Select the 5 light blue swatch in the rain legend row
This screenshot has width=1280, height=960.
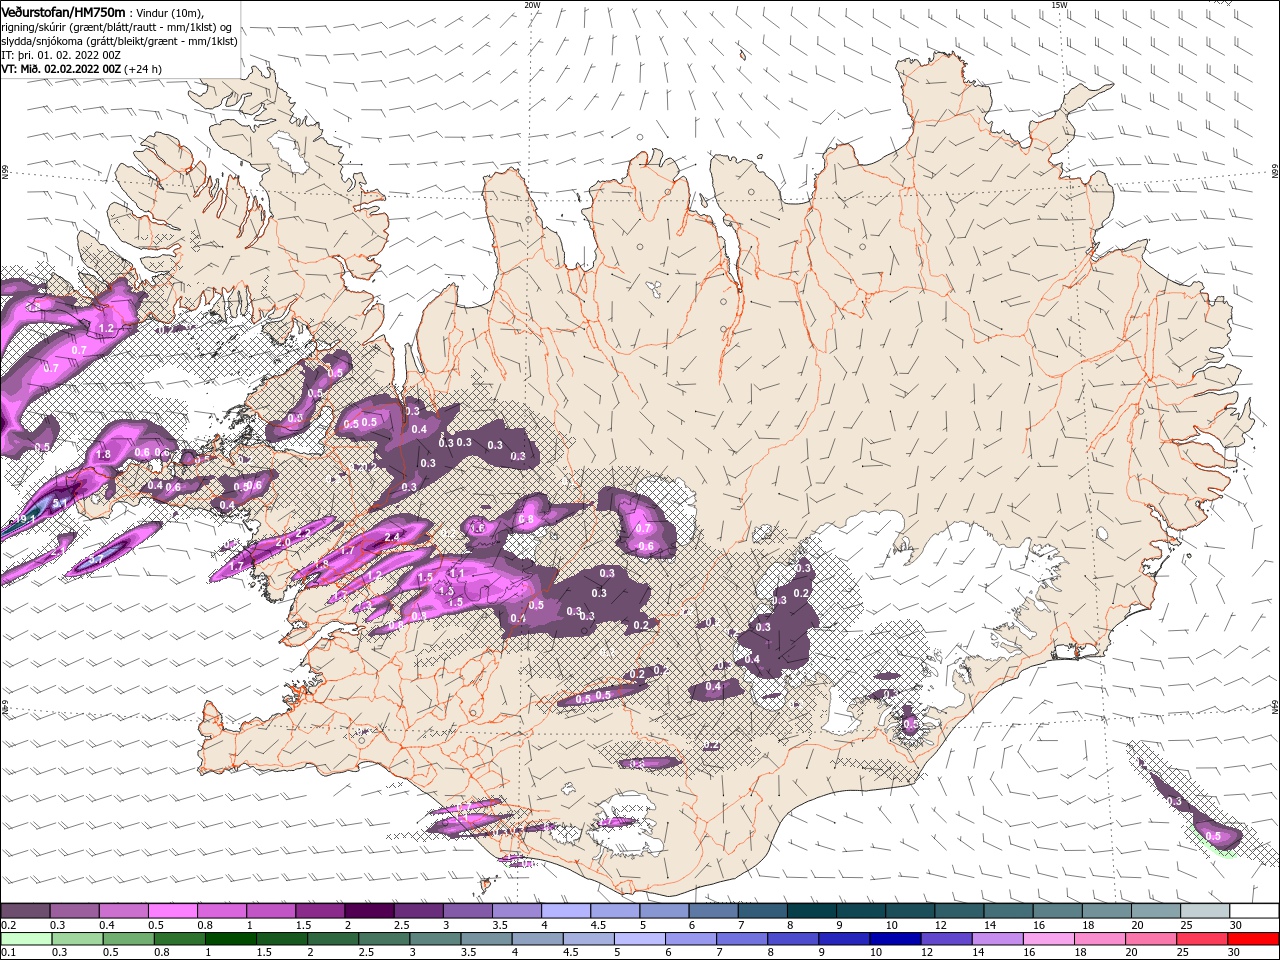[x=639, y=939]
